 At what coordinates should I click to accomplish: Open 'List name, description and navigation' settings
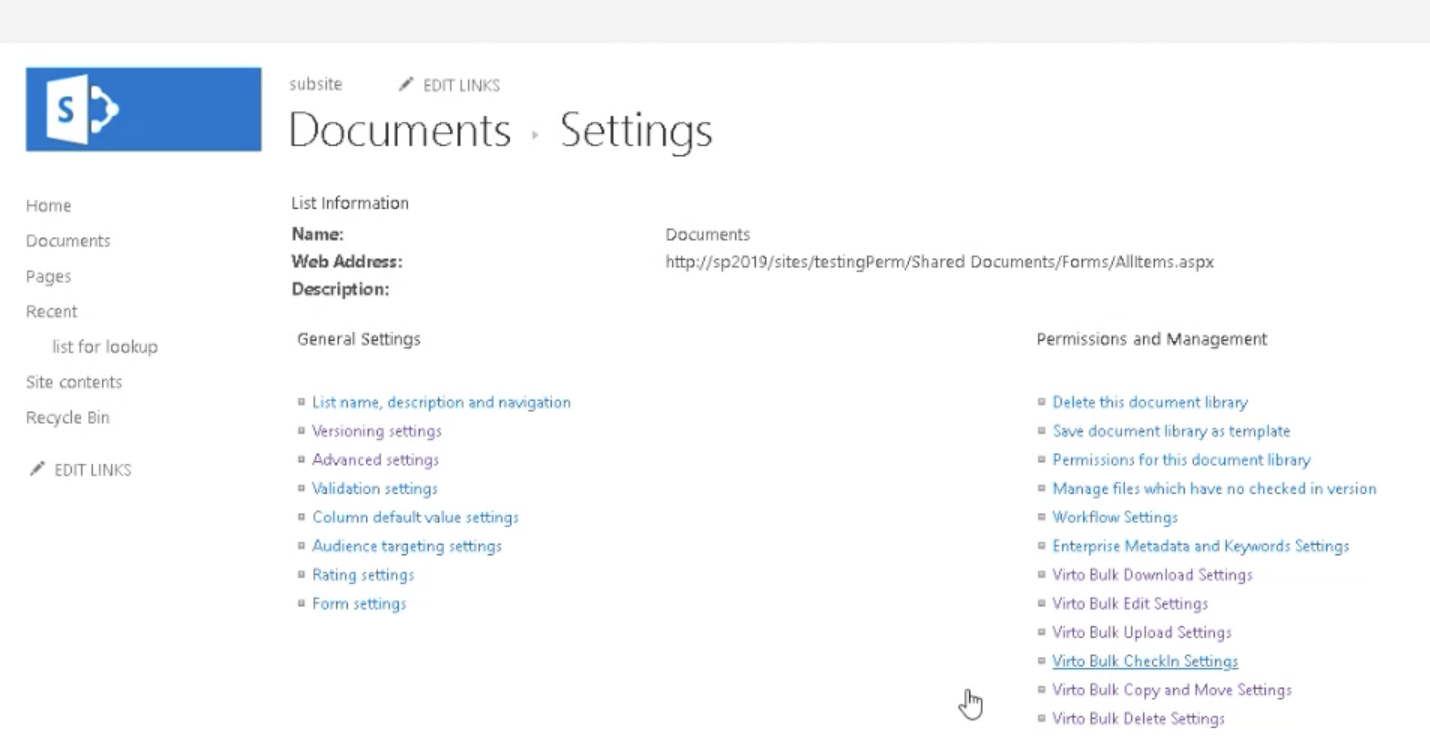click(441, 402)
